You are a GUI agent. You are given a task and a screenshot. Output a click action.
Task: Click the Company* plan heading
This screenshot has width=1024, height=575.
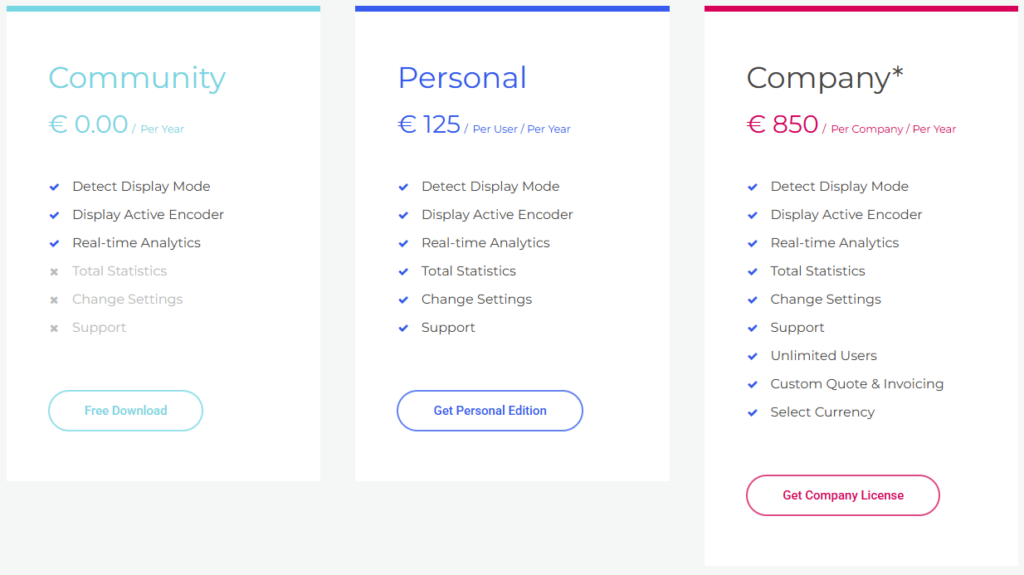tap(825, 78)
